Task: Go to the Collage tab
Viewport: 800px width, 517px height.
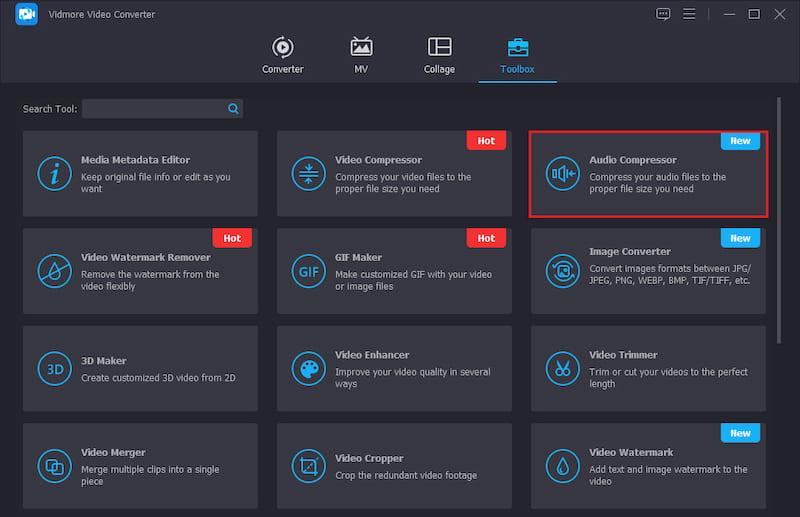Action: [439, 55]
